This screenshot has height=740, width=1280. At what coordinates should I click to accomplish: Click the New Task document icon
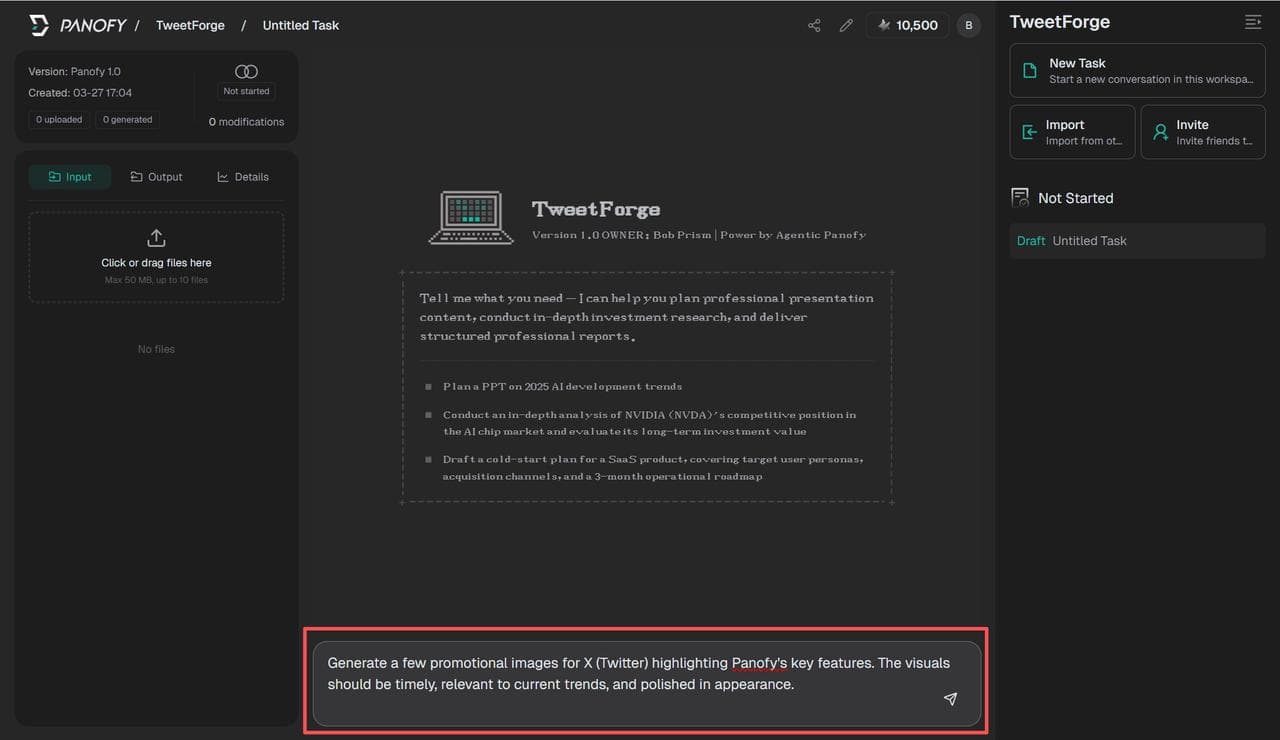tap(1031, 68)
